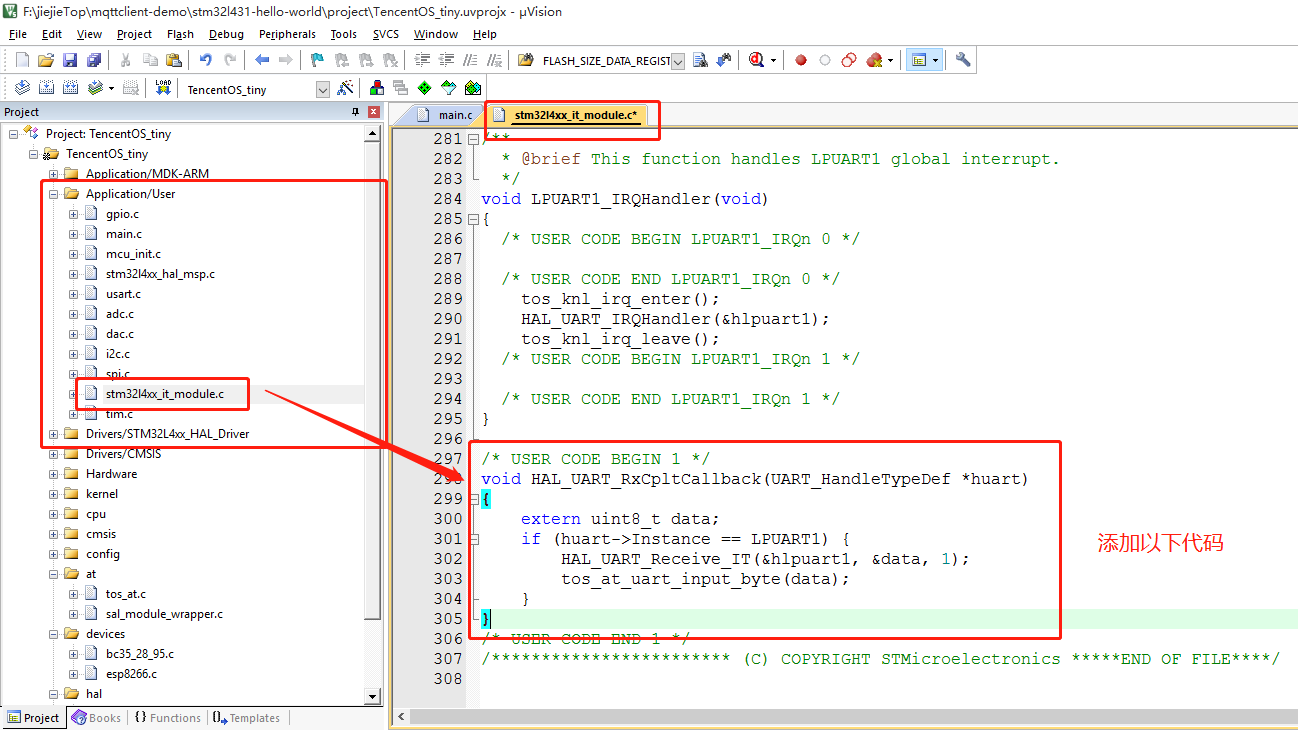Collapse the Application/User folder
Viewport: 1298px width, 732px height.
click(x=54, y=194)
